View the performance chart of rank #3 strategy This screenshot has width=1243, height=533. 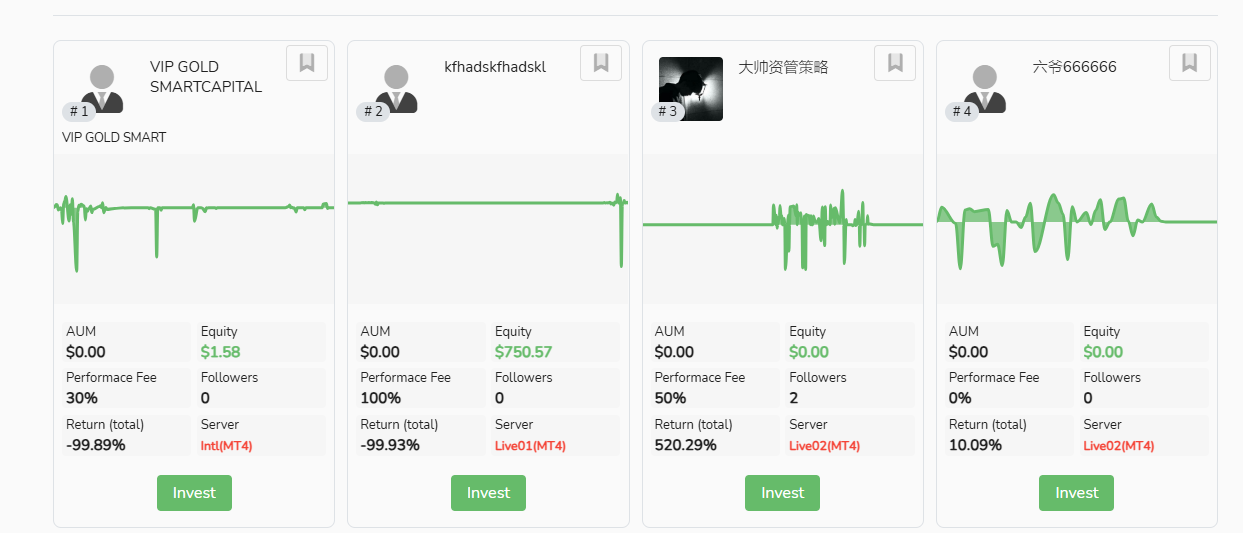click(783, 229)
